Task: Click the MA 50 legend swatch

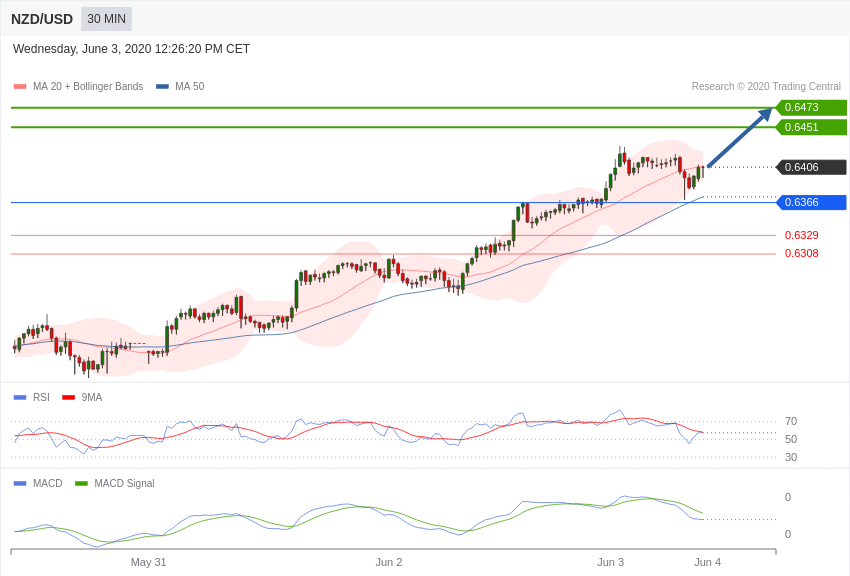Action: pyautogui.click(x=162, y=87)
